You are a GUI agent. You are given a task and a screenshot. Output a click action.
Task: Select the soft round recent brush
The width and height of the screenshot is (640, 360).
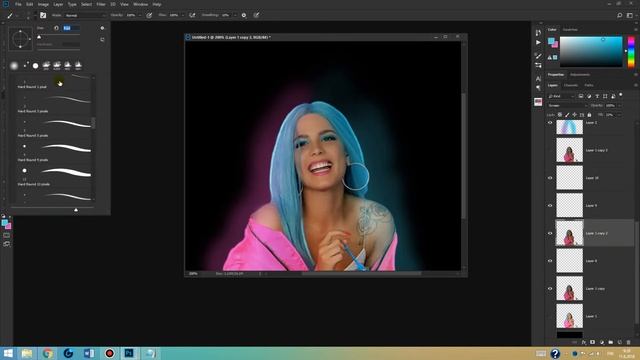click(x=14, y=65)
